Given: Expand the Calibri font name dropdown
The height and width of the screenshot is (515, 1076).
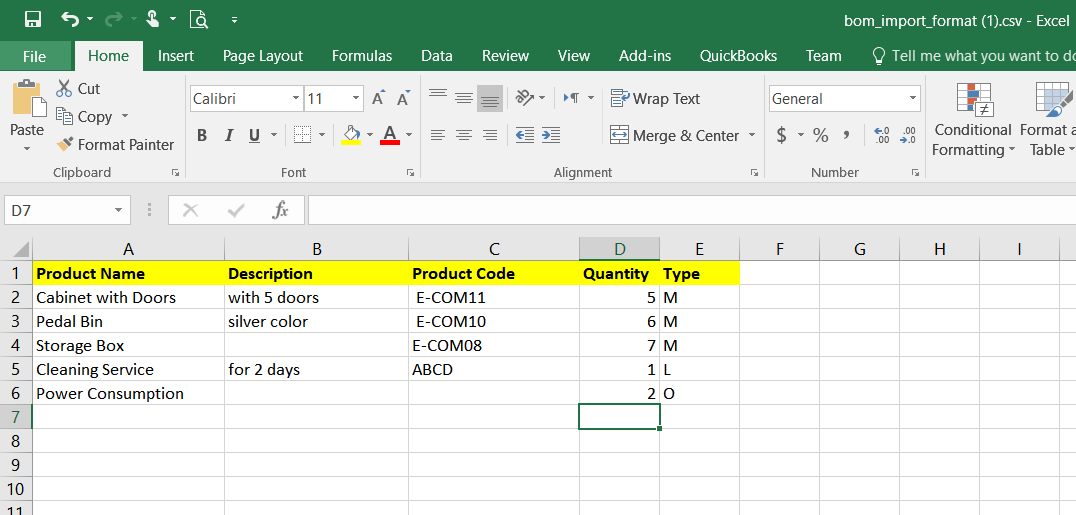Looking at the screenshot, I should tap(296, 99).
